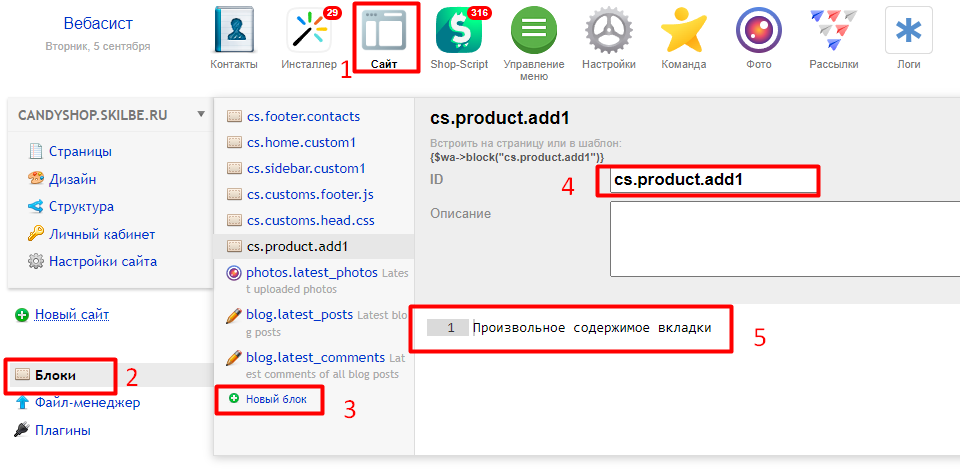
Task: Open the Контакты app icon
Action: pos(234,31)
